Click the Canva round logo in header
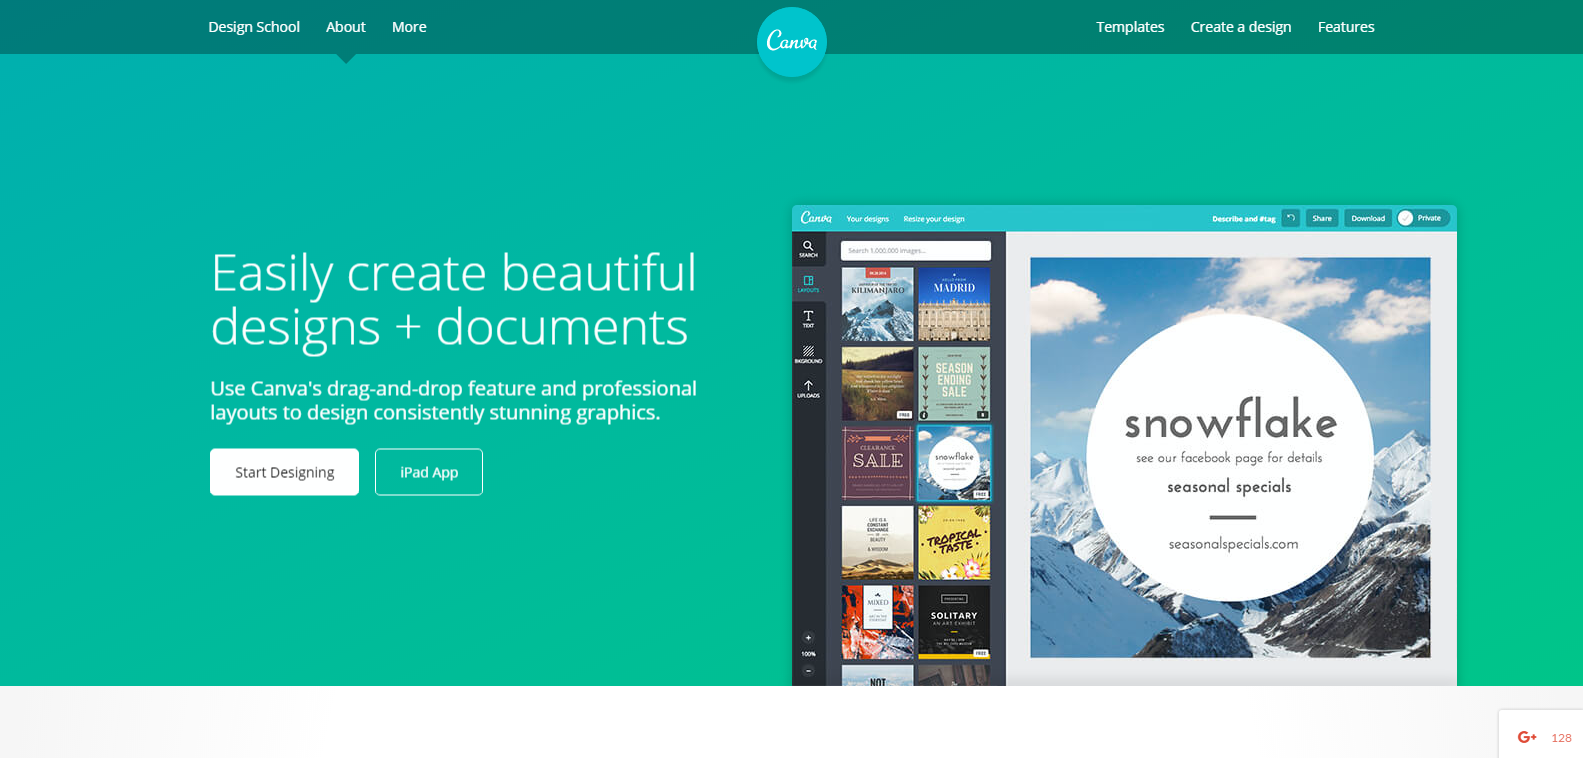The width and height of the screenshot is (1583, 758). pyautogui.click(x=792, y=42)
